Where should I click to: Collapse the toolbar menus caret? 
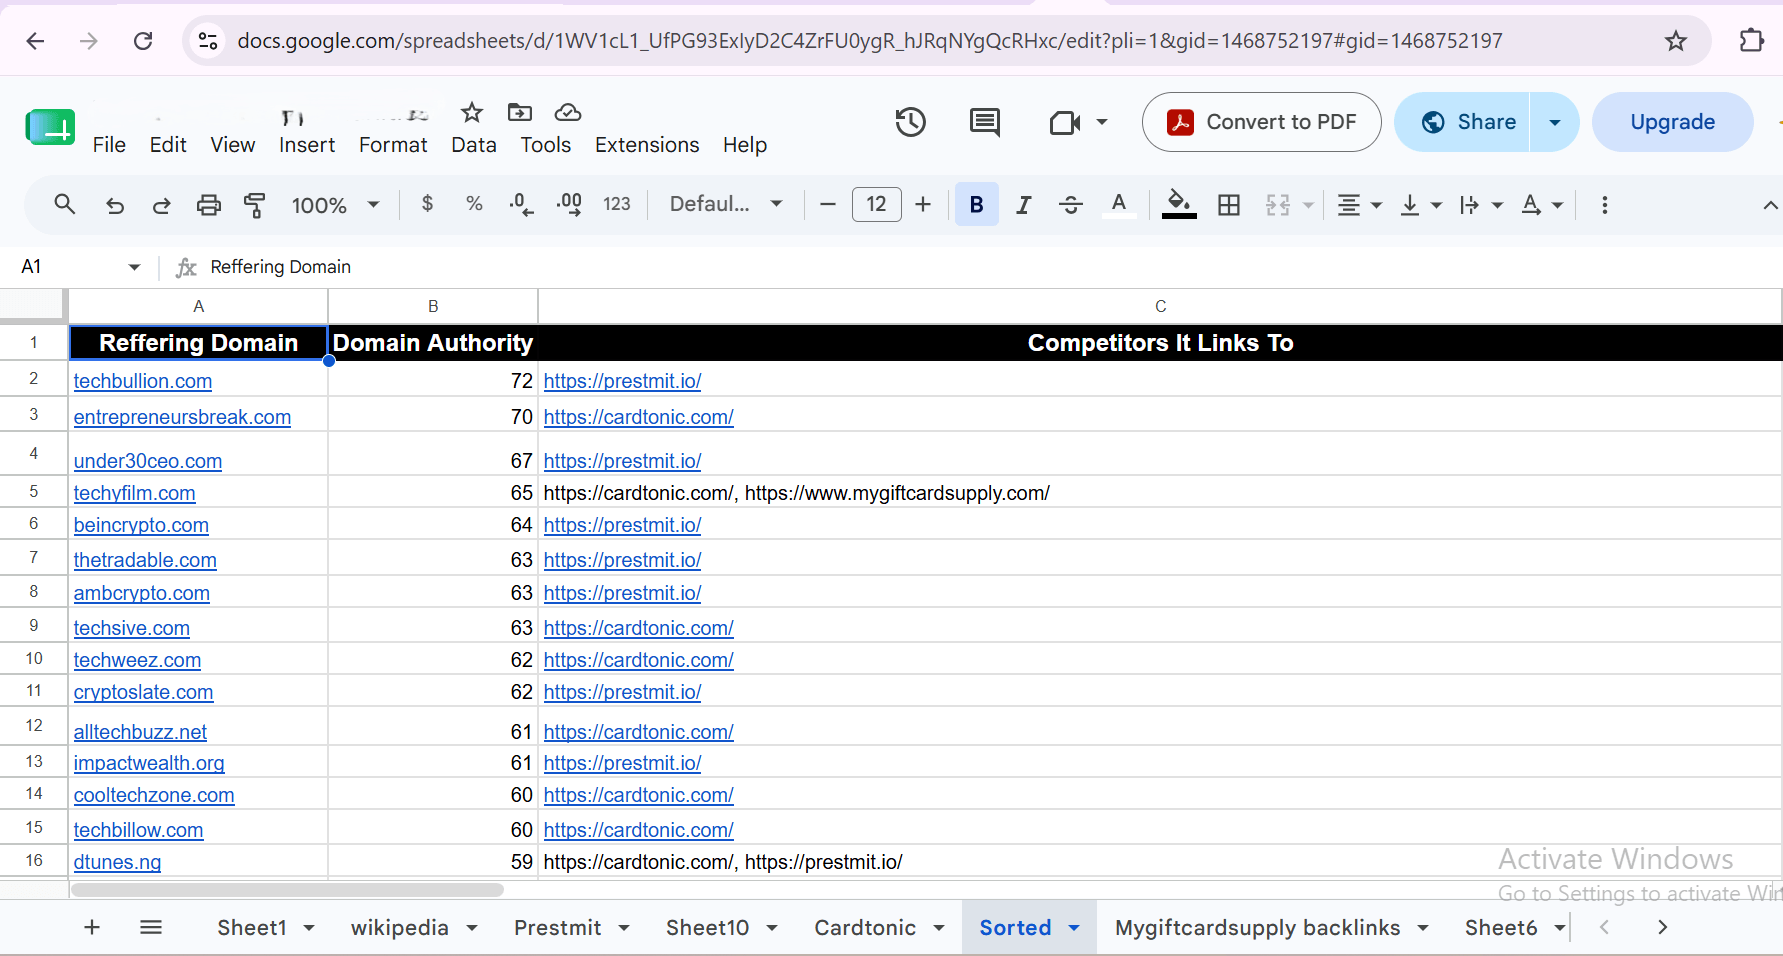1770,205
